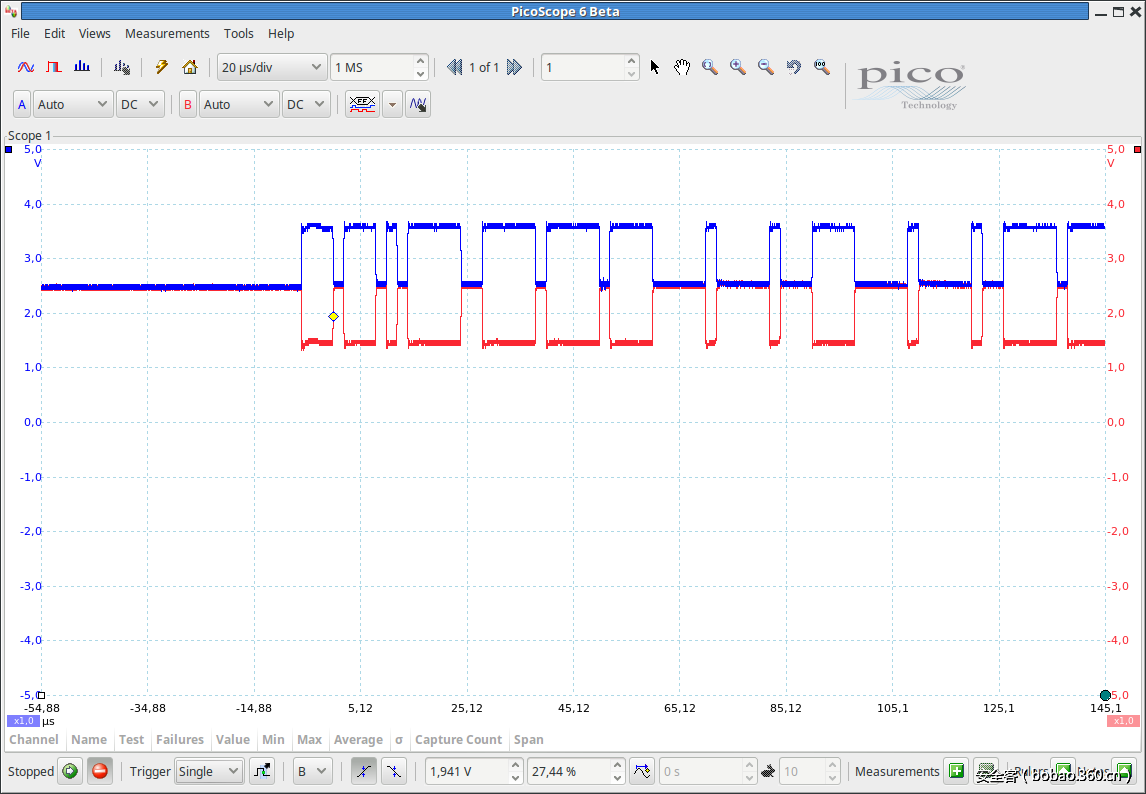Open trigger mode Single dropdown
Image resolution: width=1146 pixels, height=794 pixels.
click(x=209, y=771)
